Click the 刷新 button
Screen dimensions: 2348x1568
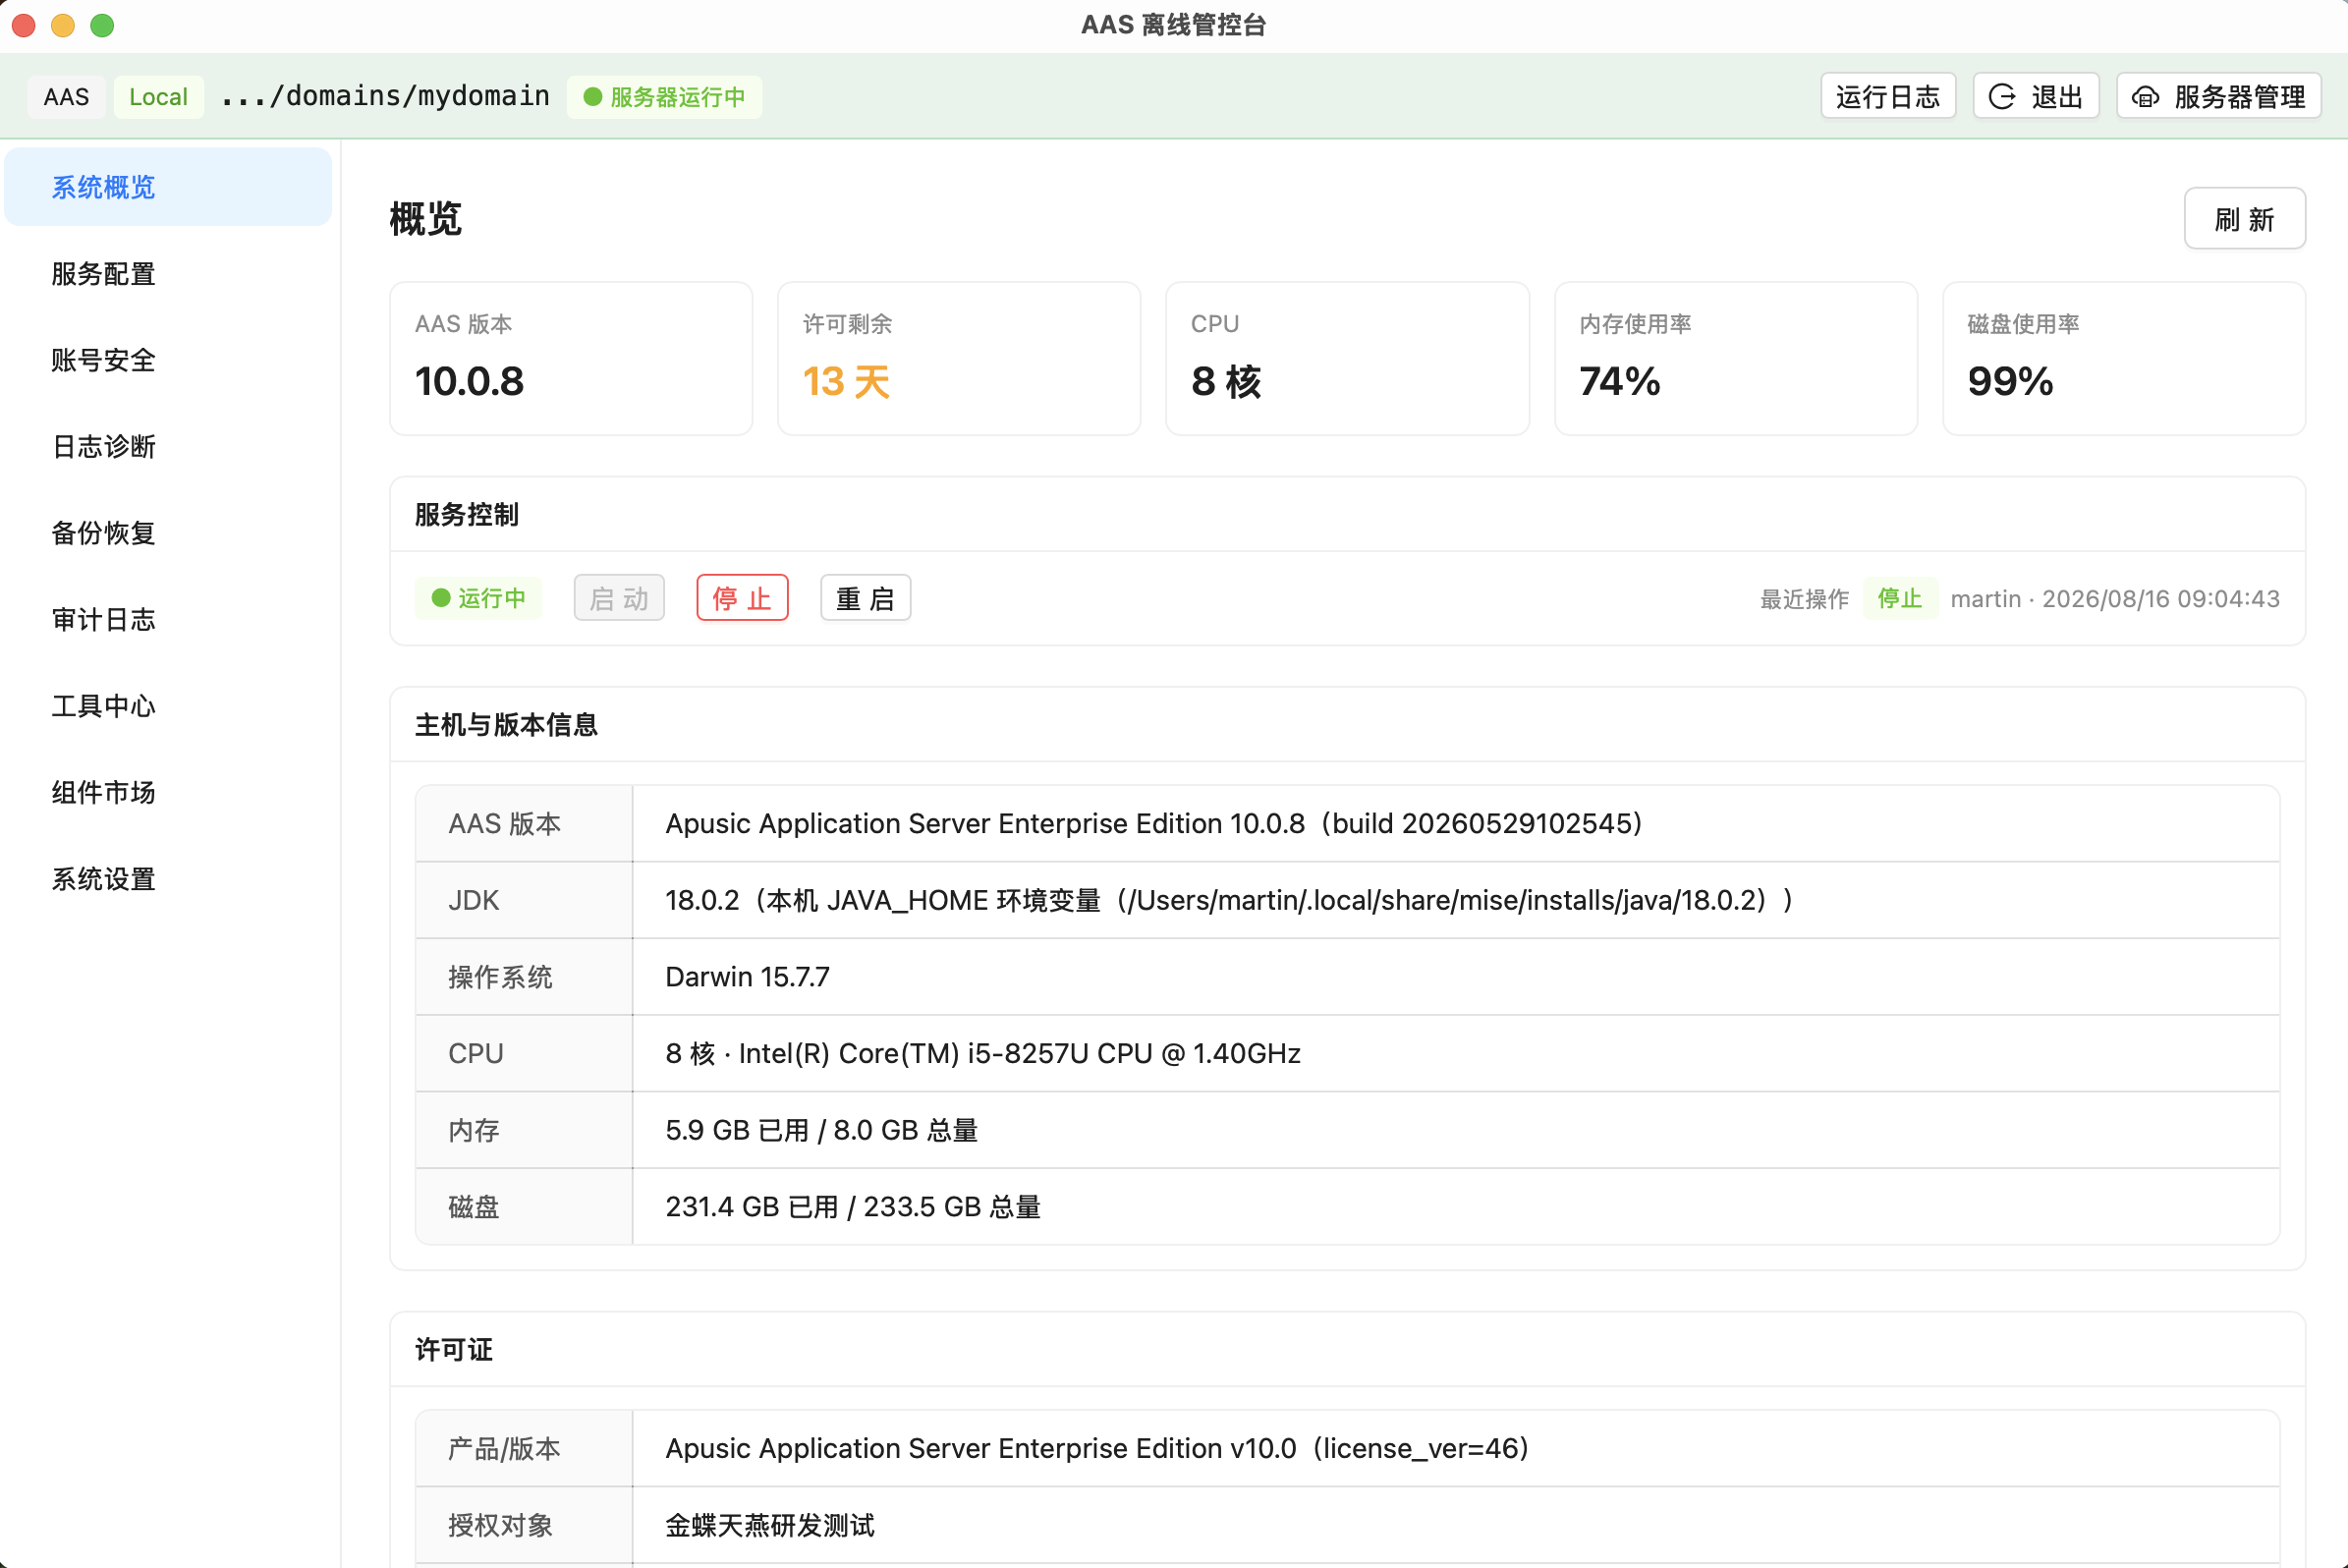pos(2244,219)
